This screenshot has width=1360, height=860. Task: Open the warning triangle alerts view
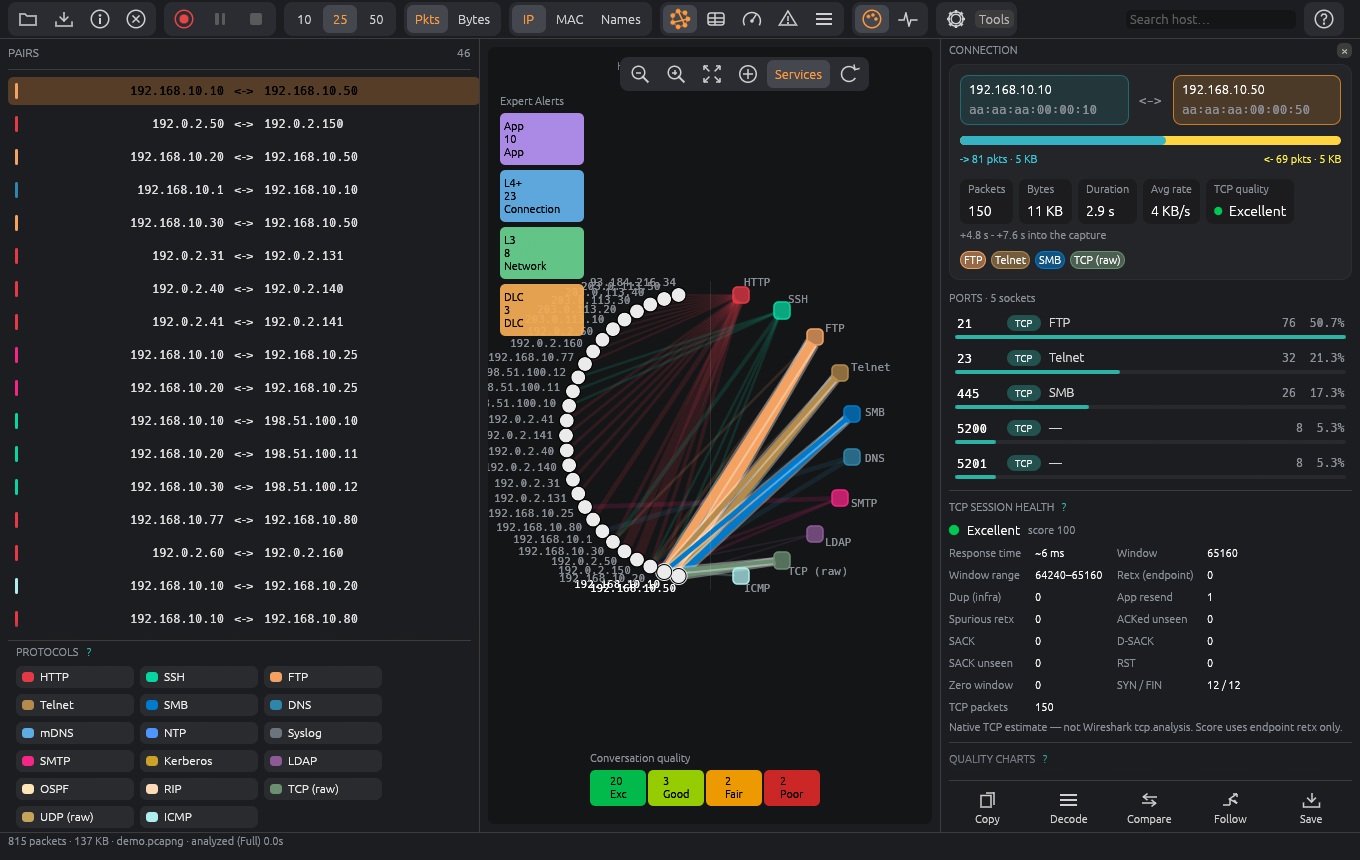point(788,19)
